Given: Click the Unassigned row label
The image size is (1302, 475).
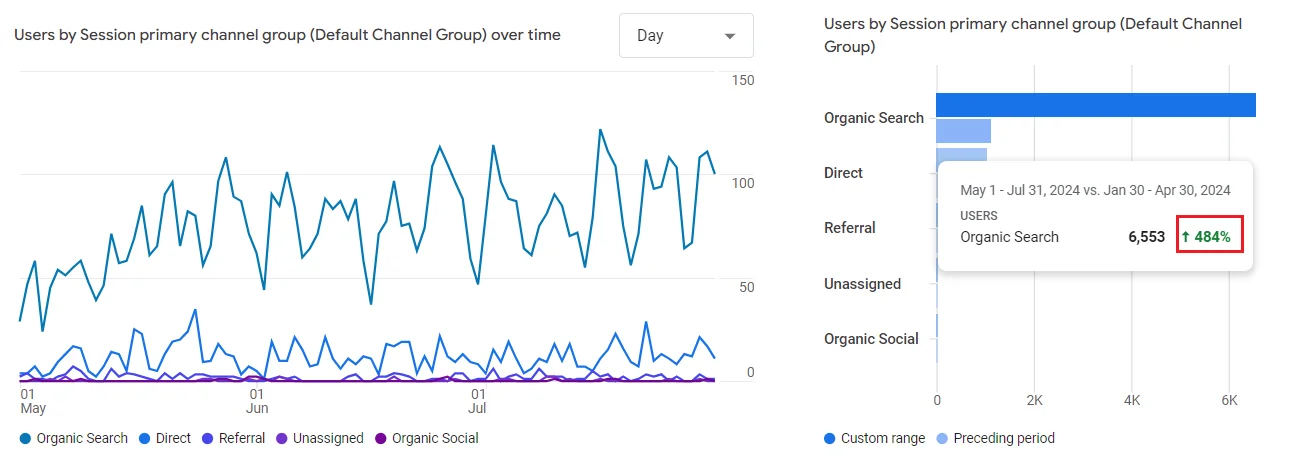Looking at the screenshot, I should (x=862, y=284).
